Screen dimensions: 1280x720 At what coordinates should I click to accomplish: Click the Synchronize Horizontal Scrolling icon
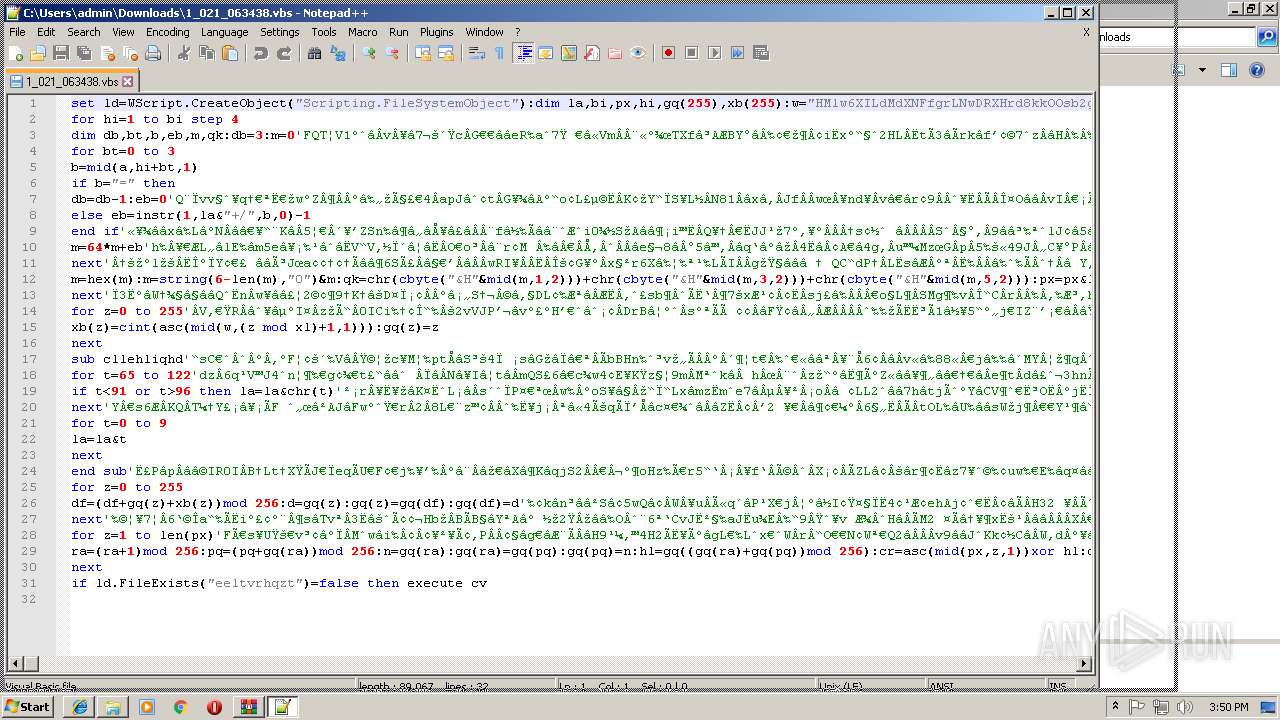tap(446, 53)
